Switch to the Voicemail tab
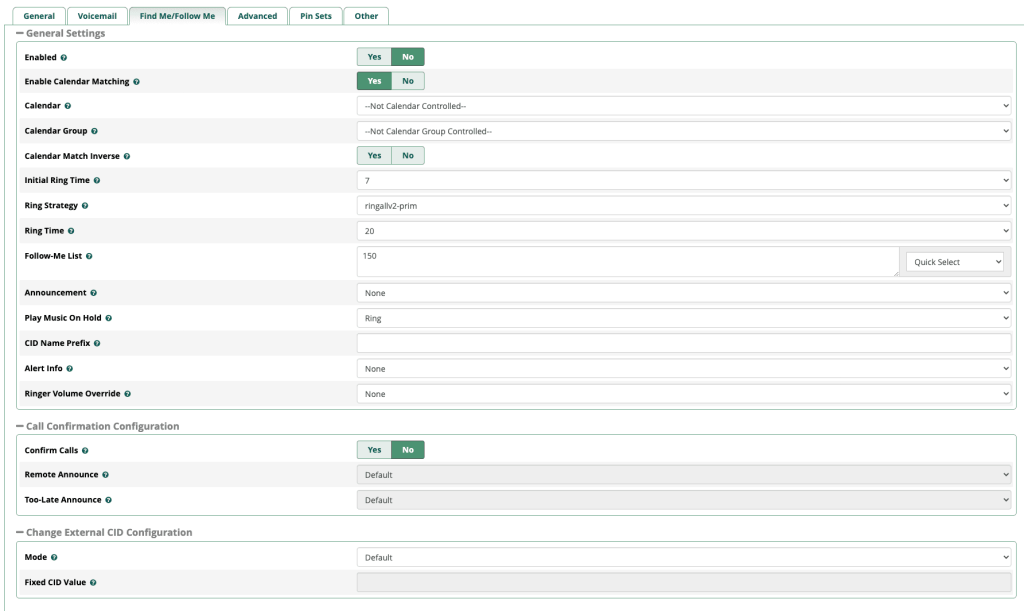Image resolution: width=1024 pixels, height=611 pixels. coord(97,16)
